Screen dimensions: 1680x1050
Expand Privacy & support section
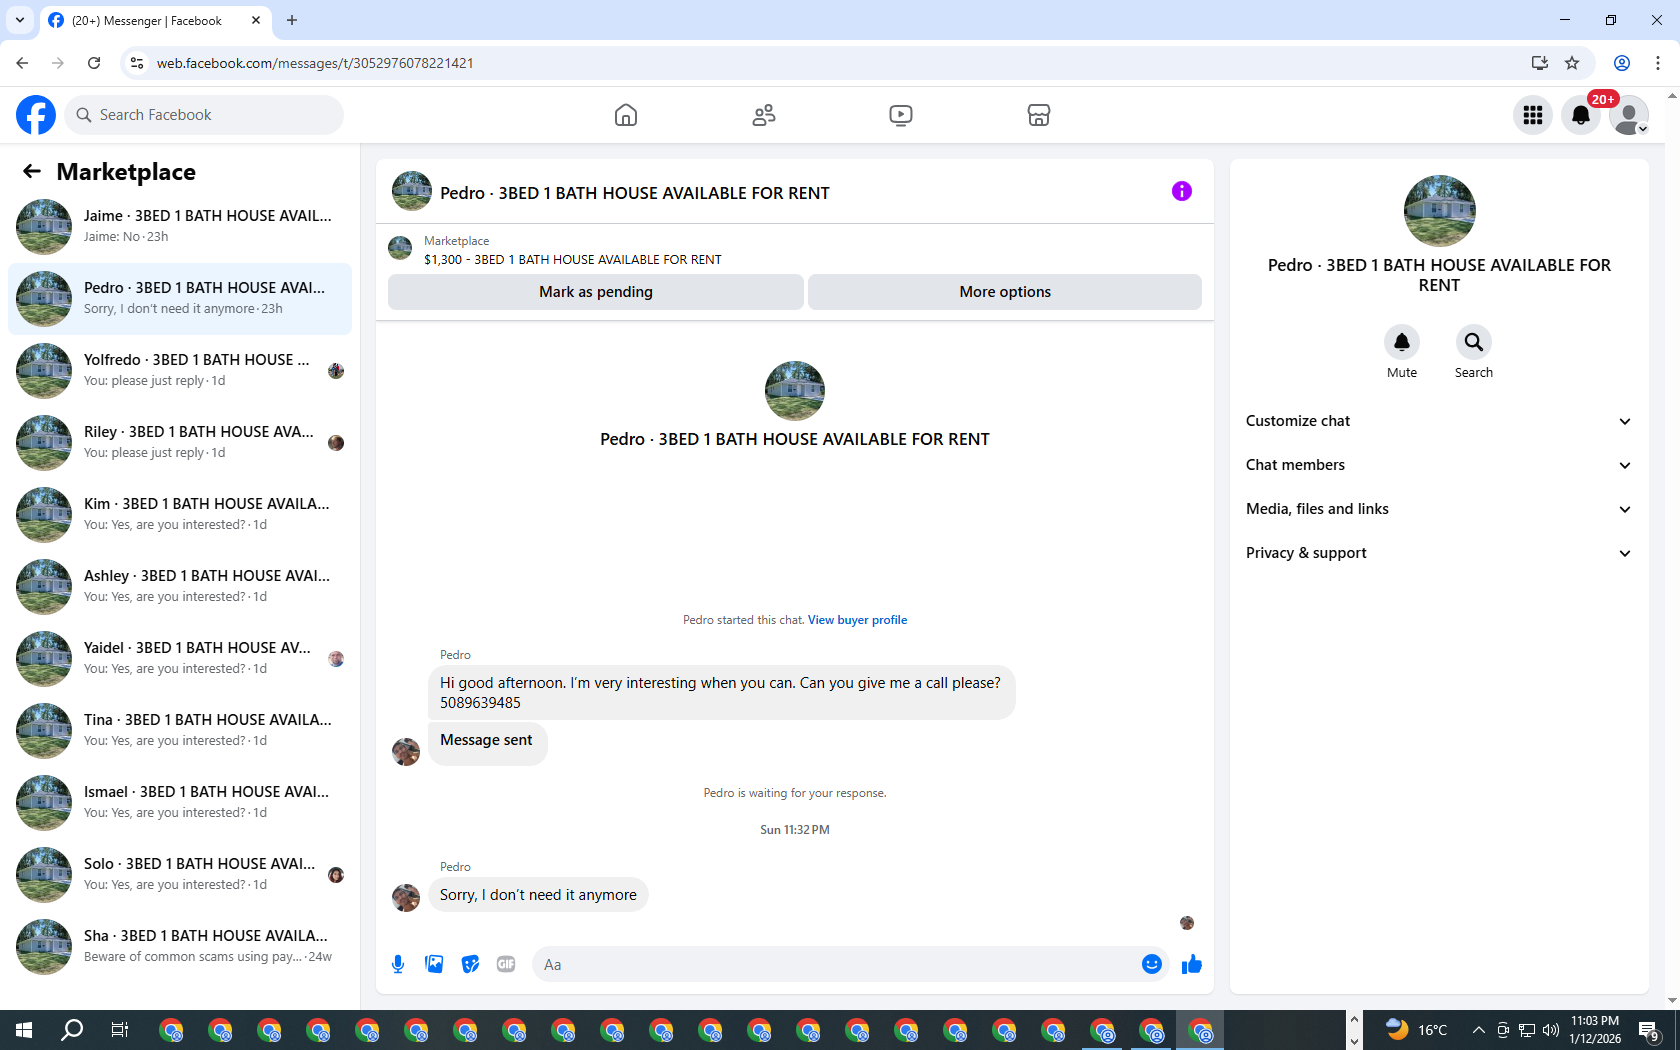(1439, 553)
